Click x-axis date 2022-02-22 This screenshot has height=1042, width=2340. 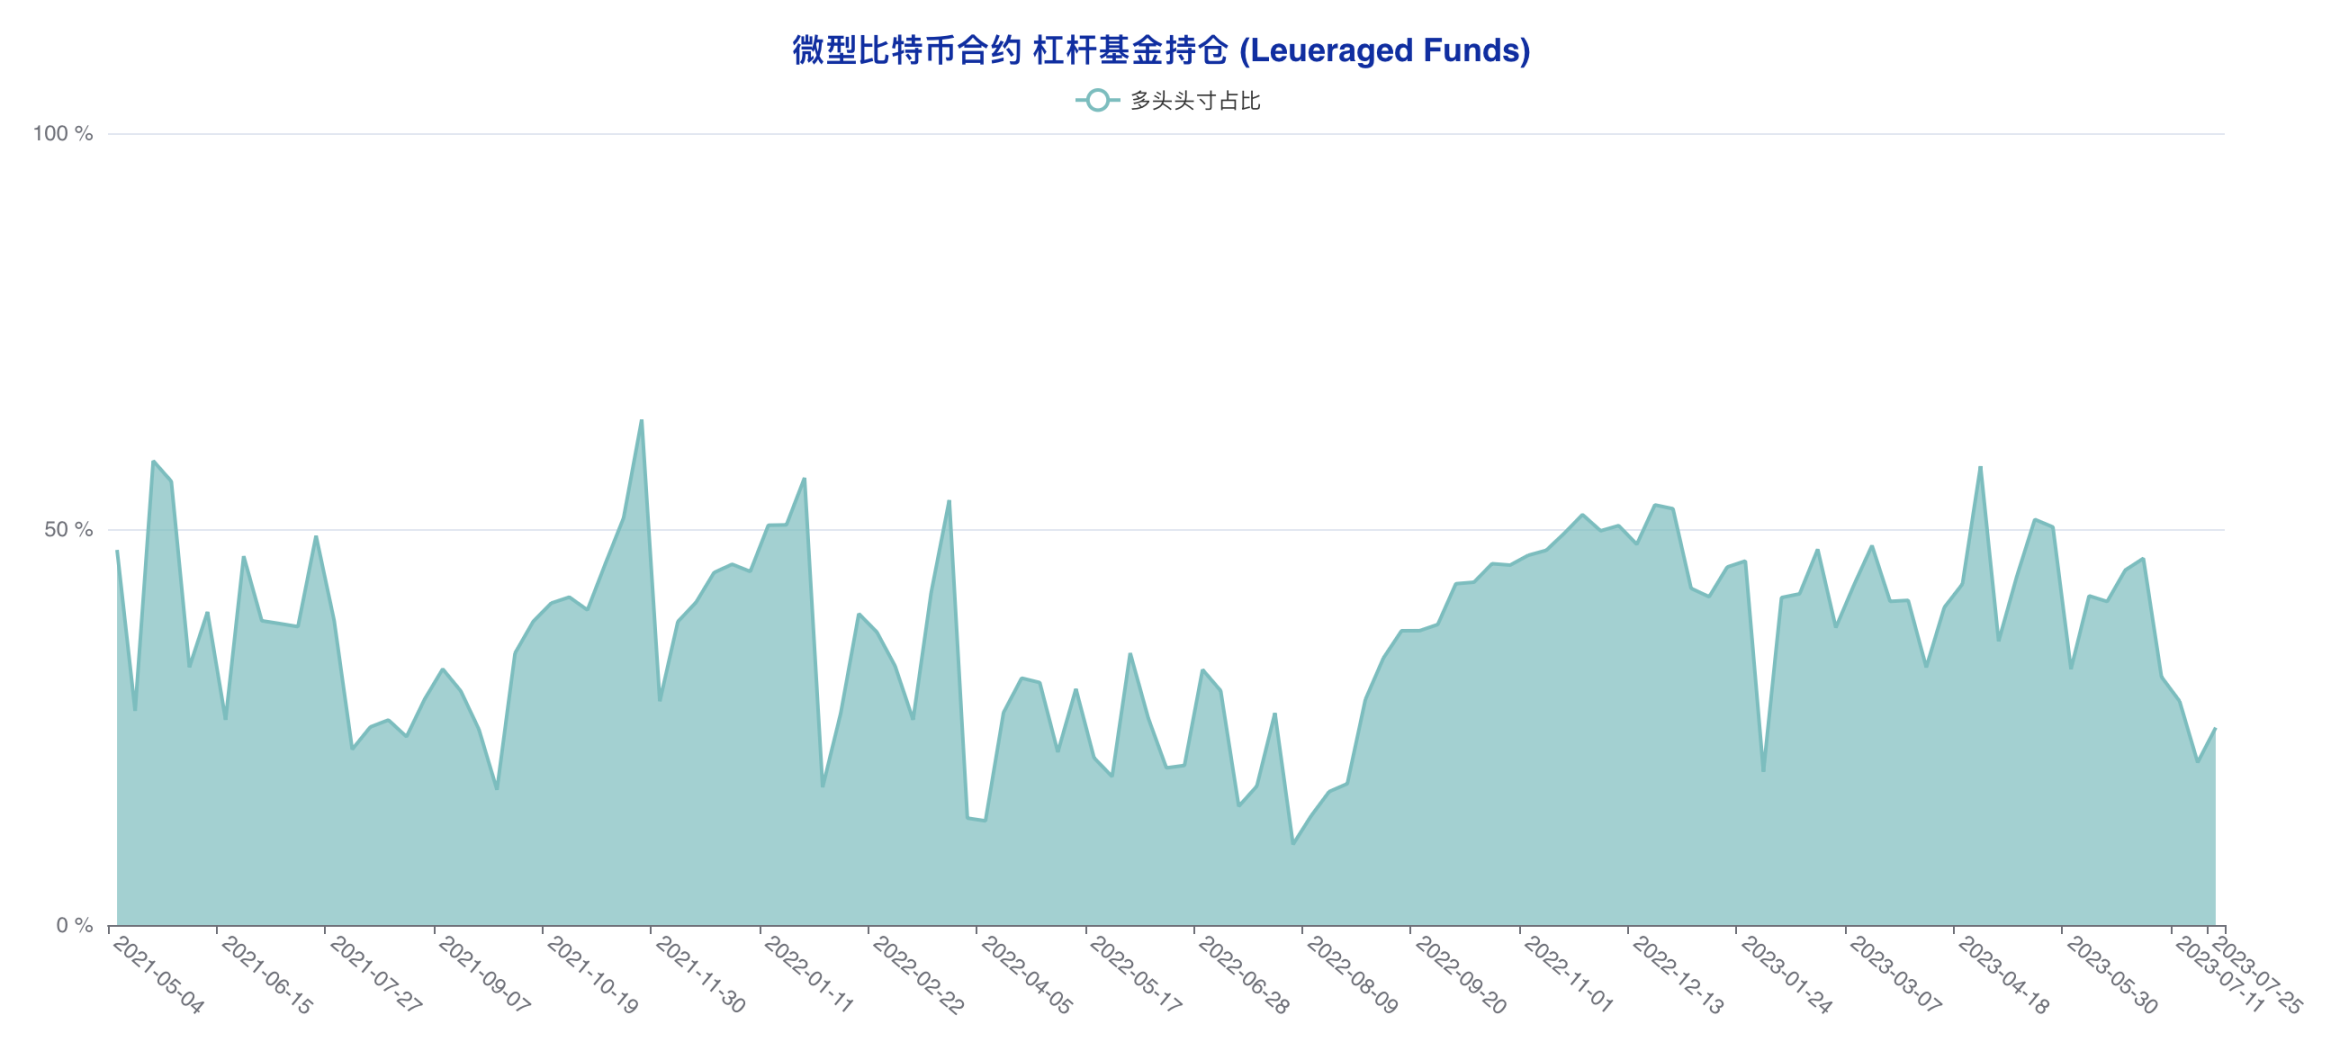click(x=918, y=975)
